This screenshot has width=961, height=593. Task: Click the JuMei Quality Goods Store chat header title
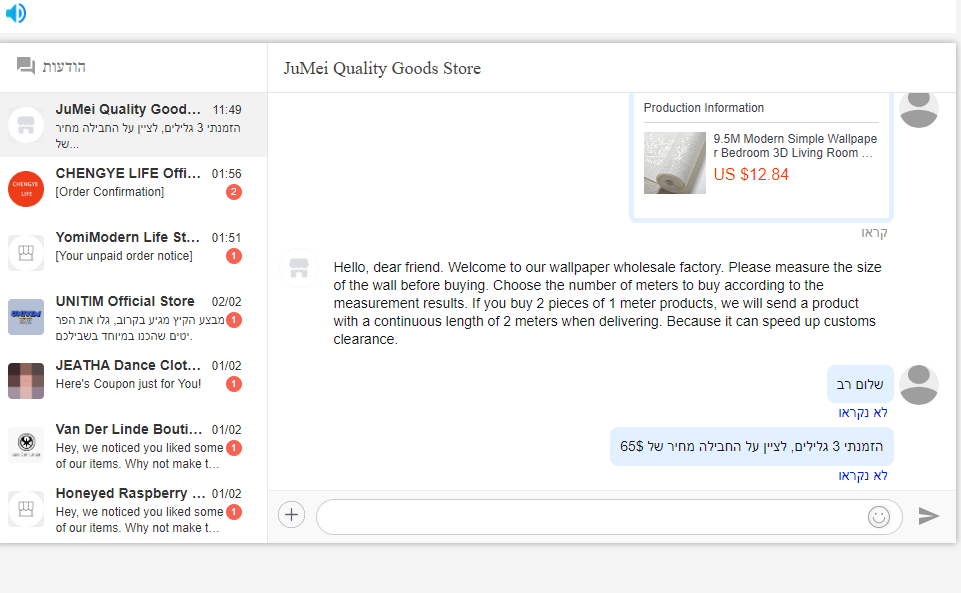382,69
